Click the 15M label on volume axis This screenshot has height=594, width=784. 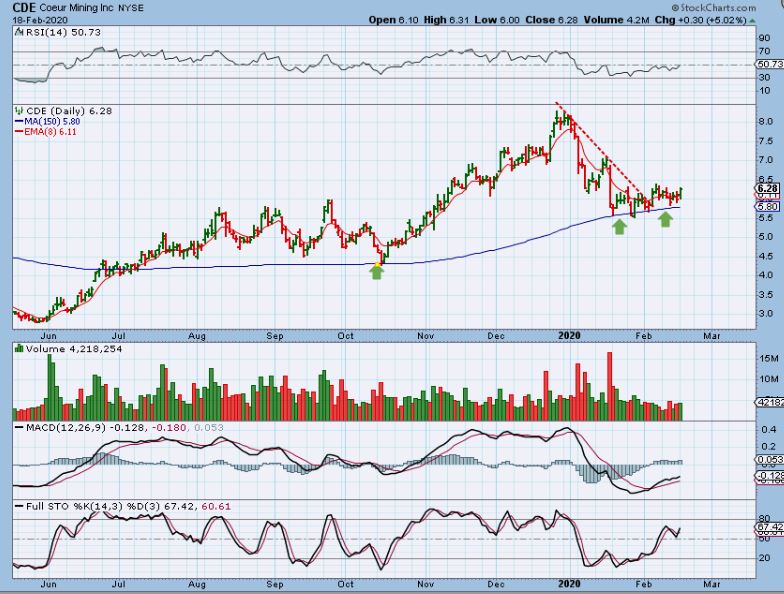(x=770, y=358)
